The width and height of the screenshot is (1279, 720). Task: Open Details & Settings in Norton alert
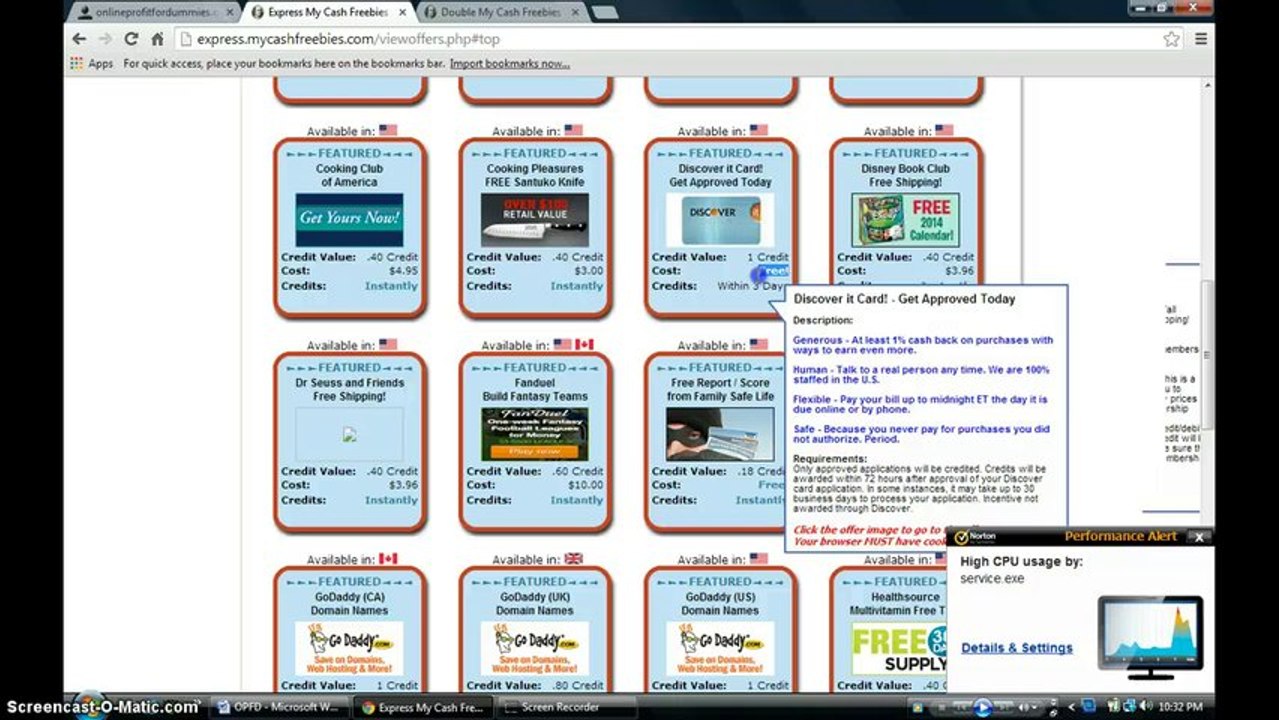click(1017, 648)
